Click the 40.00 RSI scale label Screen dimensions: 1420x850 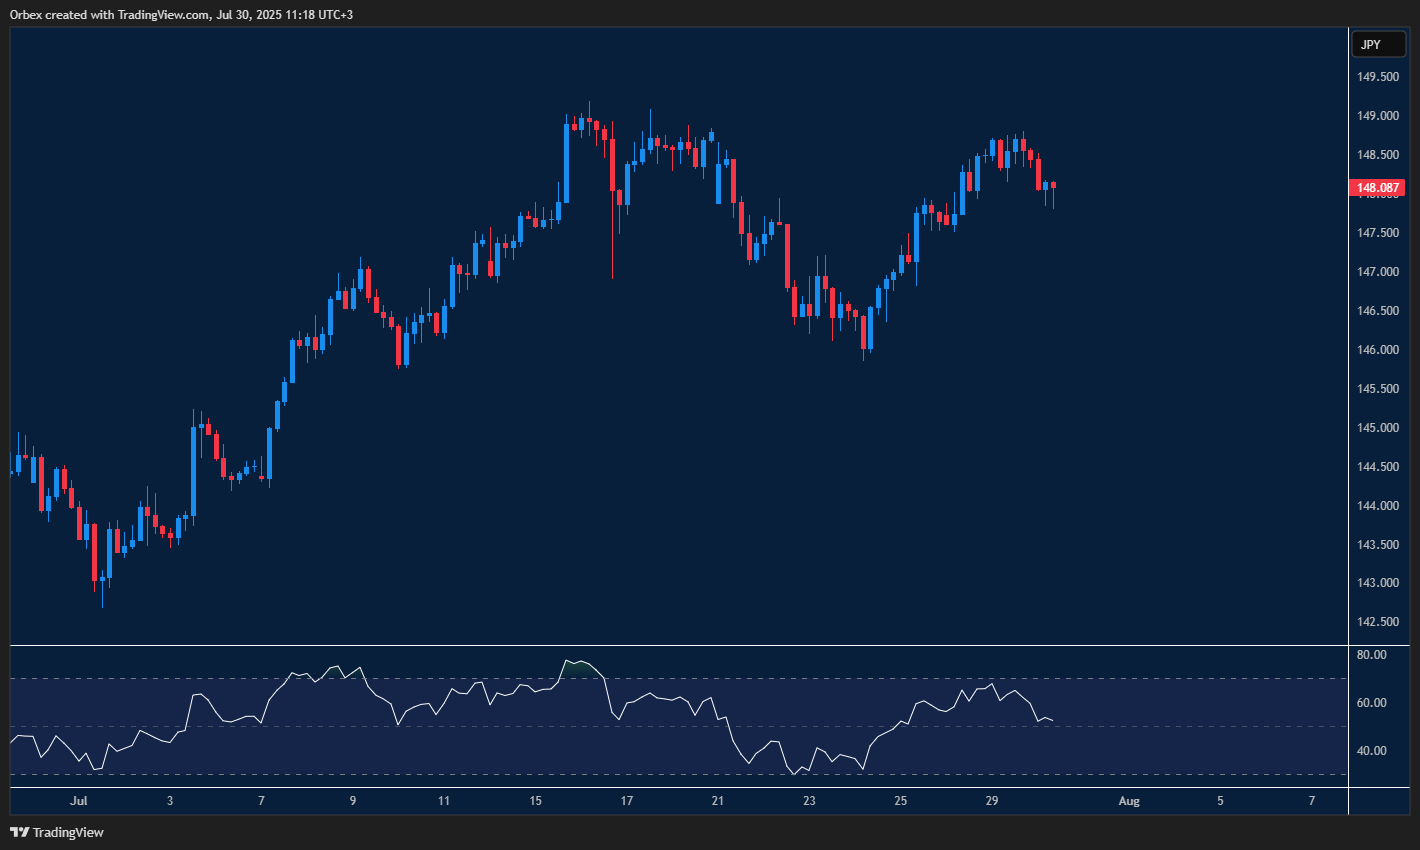[x=1372, y=751]
